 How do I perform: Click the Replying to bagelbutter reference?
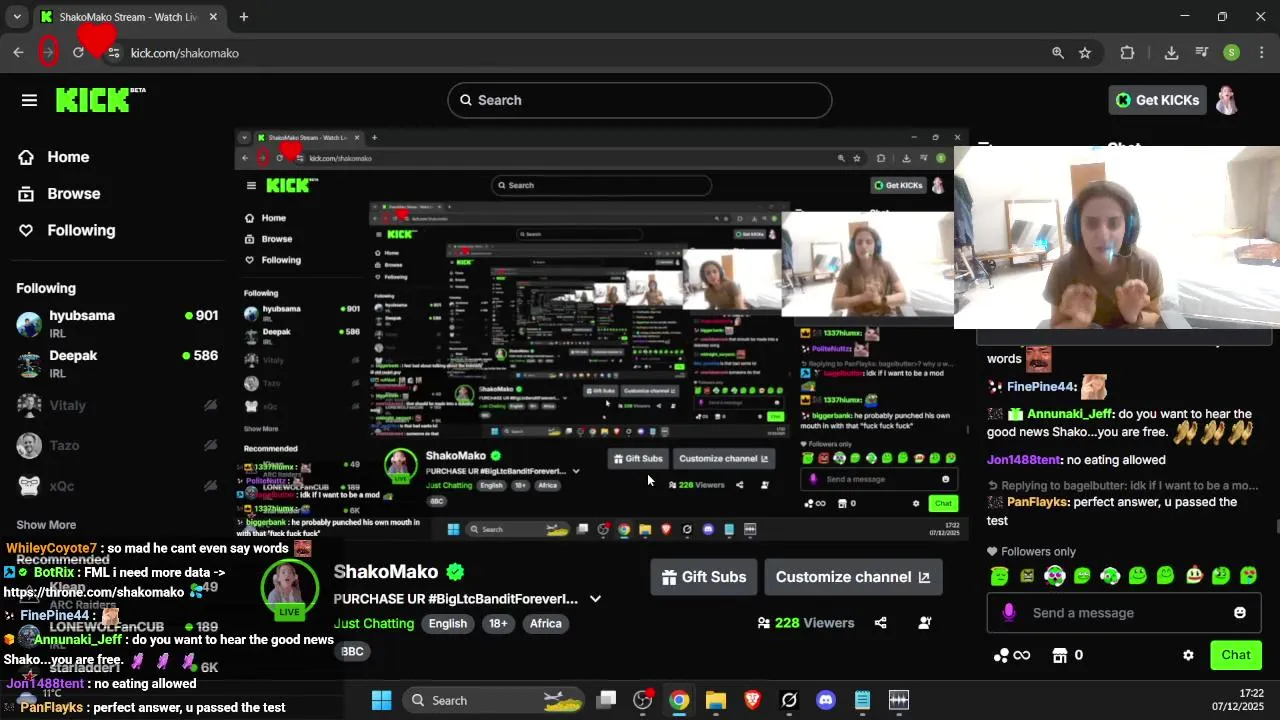[x=1122, y=485]
